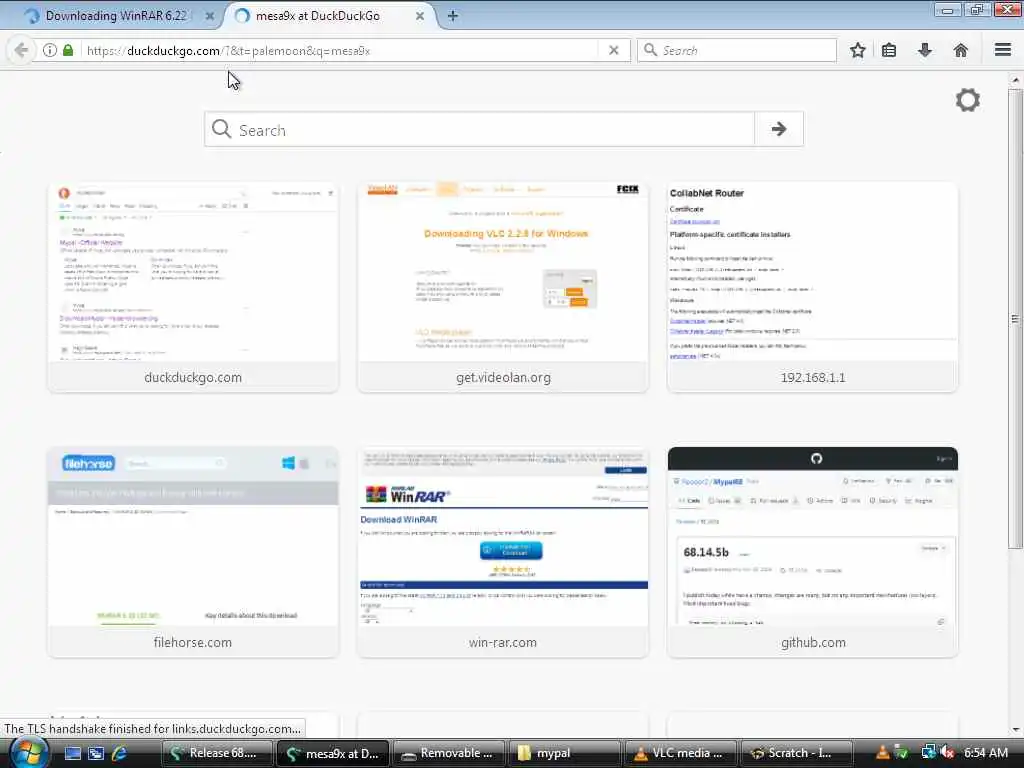Click the scrollbar down arrow
This screenshot has width=1024, height=768.
(1015, 729)
